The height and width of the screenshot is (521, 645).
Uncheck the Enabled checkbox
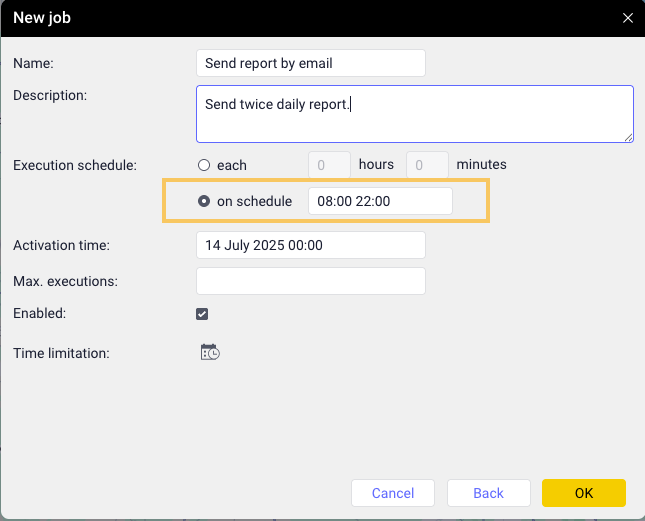[202, 314]
